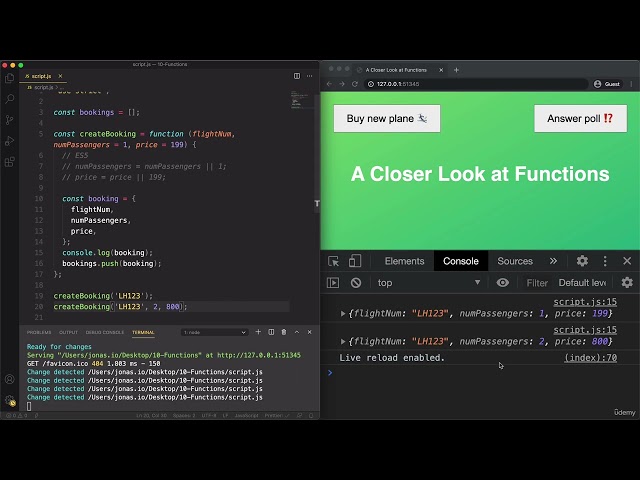Open script.js:15 link above price 800 log
The width and height of the screenshot is (640, 480).
585,330
